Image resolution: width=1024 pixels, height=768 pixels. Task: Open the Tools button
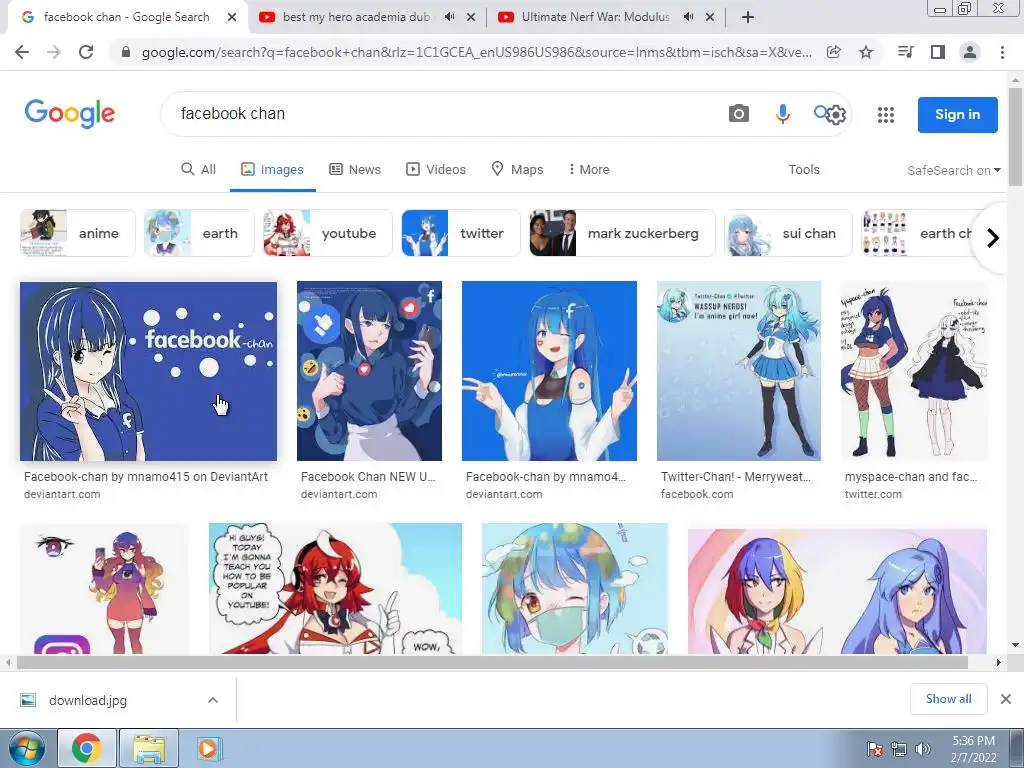tap(803, 169)
